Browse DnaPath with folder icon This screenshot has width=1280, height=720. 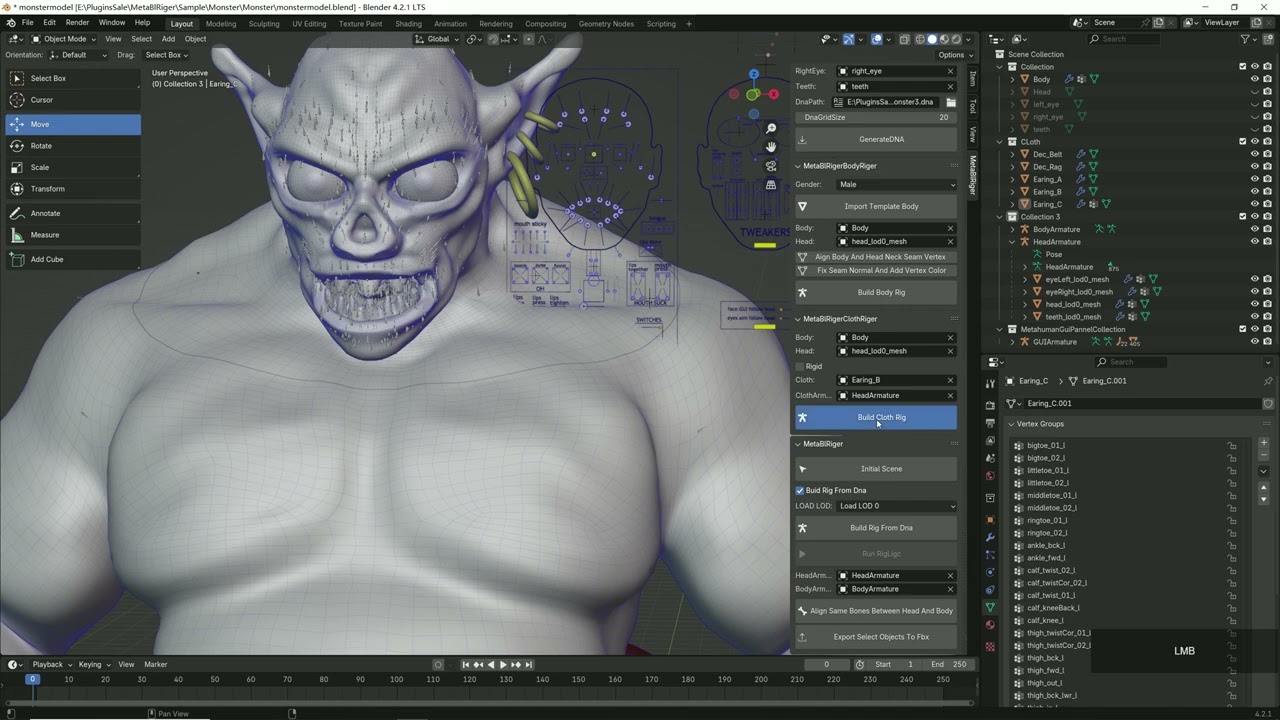[950, 102]
